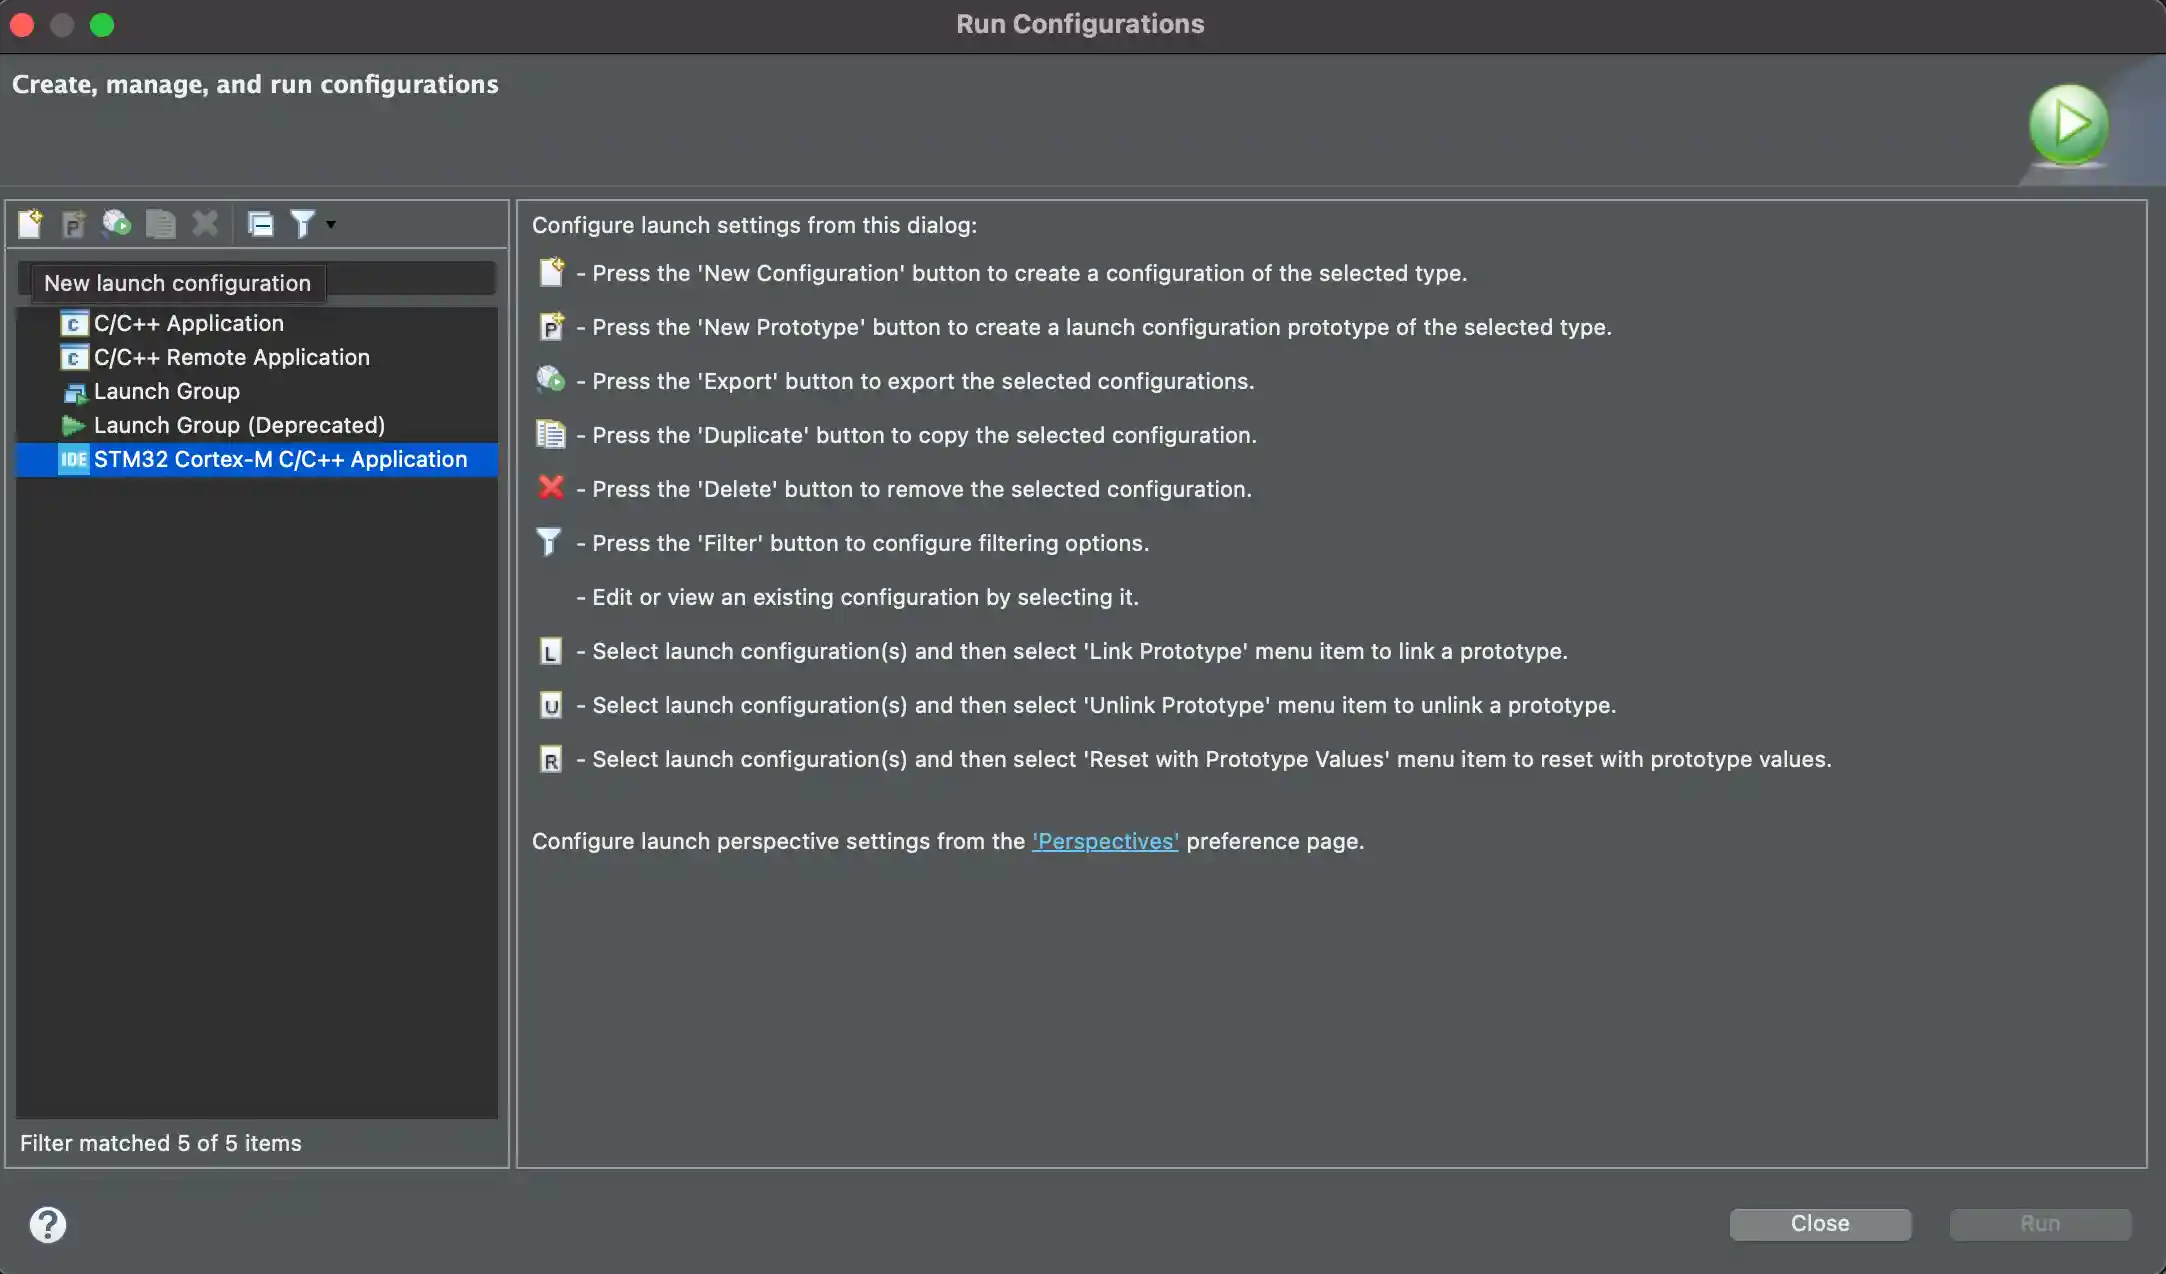This screenshot has width=2166, height=1274.
Task: Open the filtering options
Action: click(303, 223)
